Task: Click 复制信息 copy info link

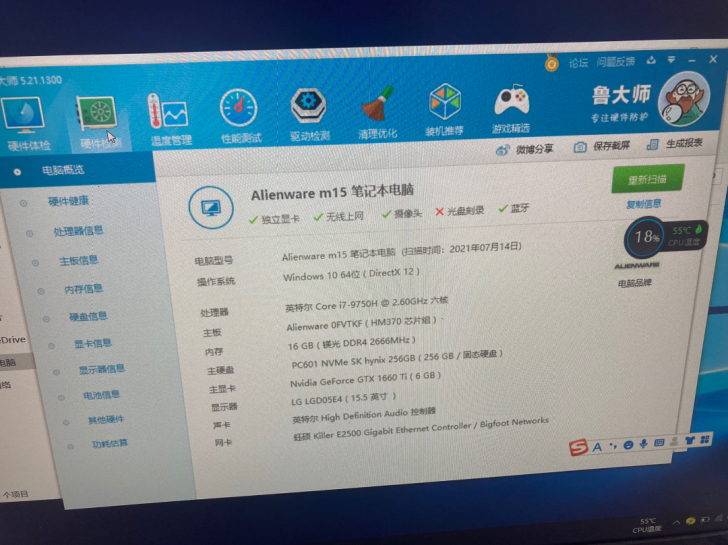Action: coord(644,204)
